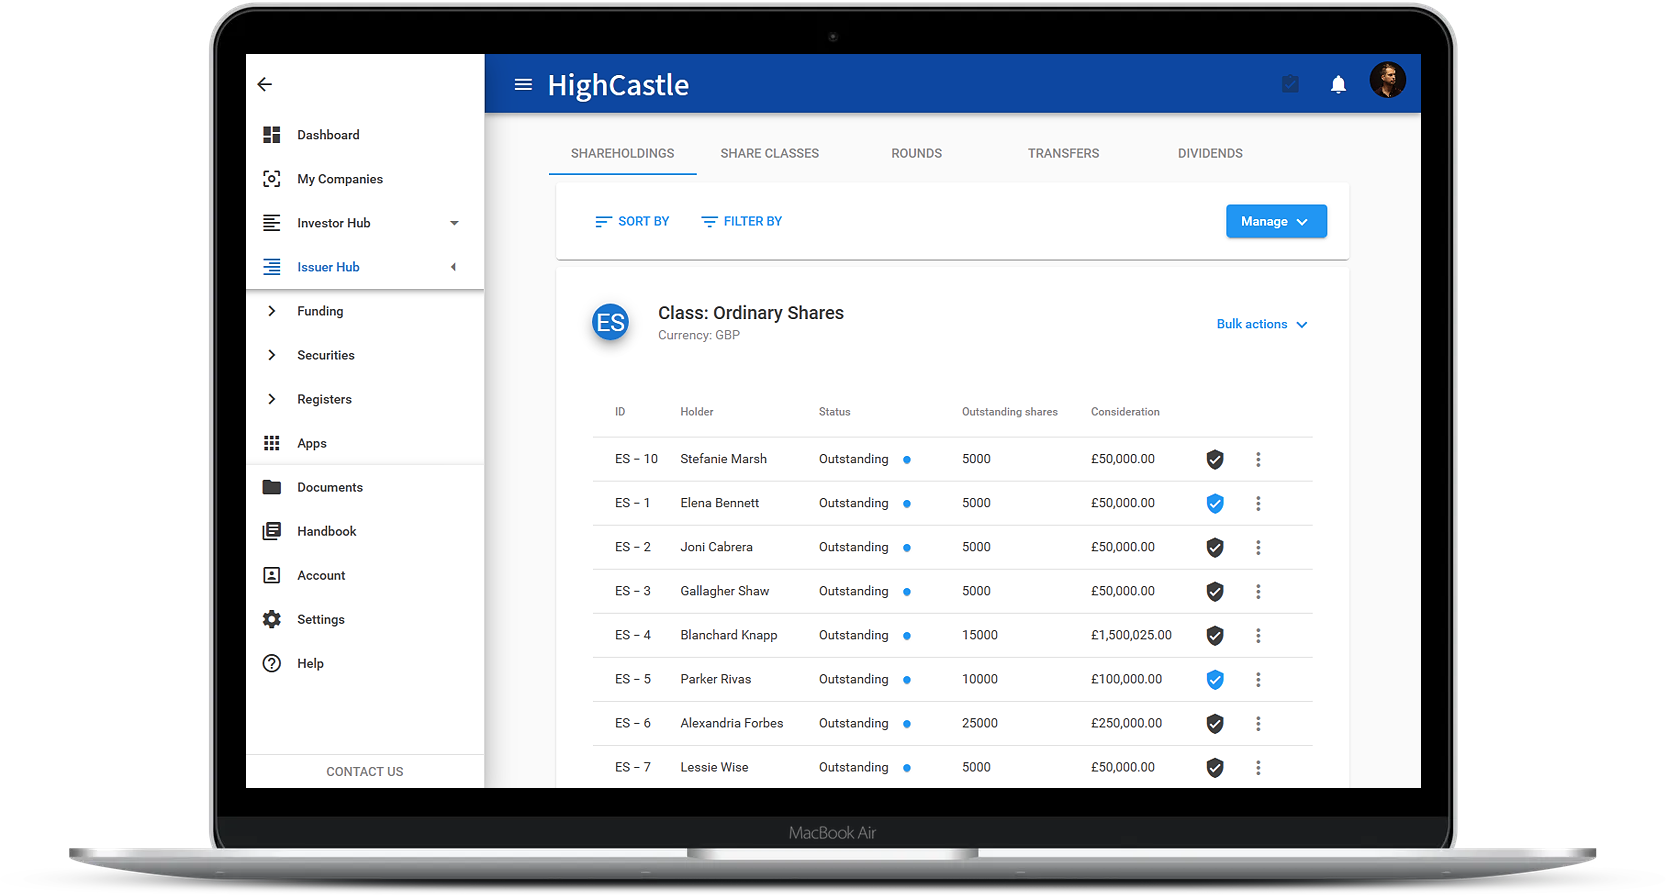The width and height of the screenshot is (1666, 895).
Task: Open more options for Blanchard Knapp row
Action: [1258, 635]
